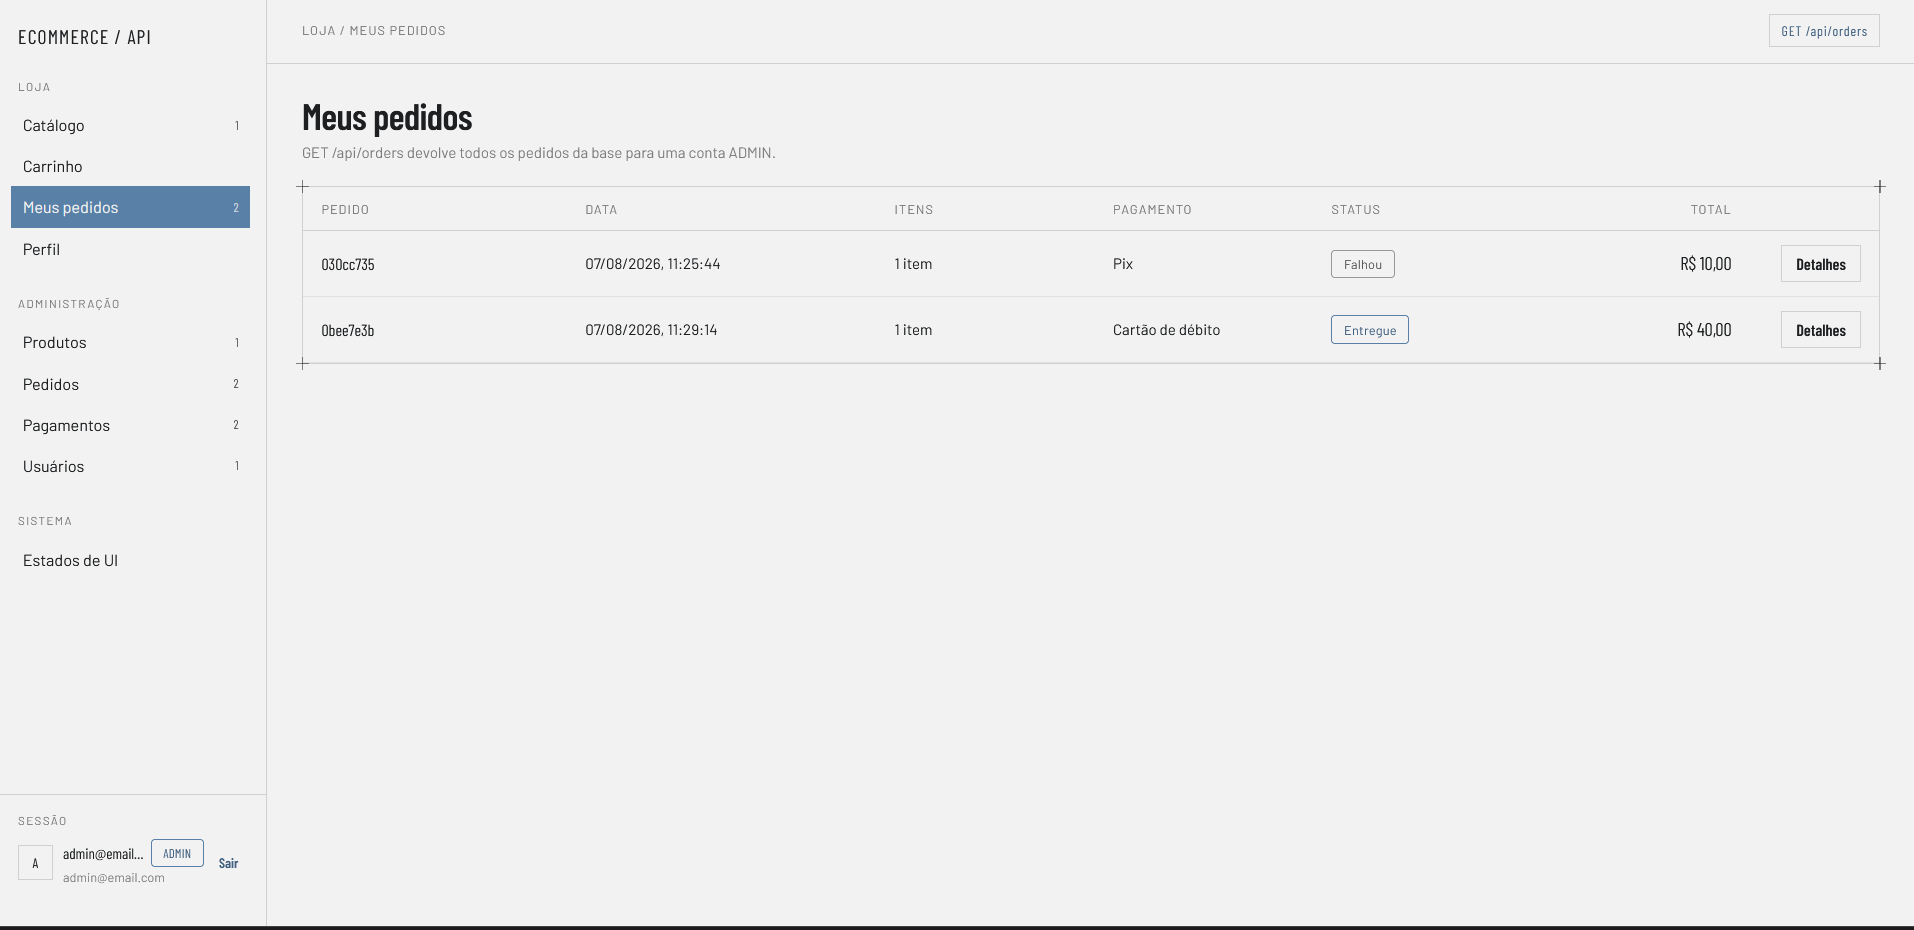Image resolution: width=1914 pixels, height=930 pixels.
Task: Click the GET /api/orders description text
Action: coord(539,153)
